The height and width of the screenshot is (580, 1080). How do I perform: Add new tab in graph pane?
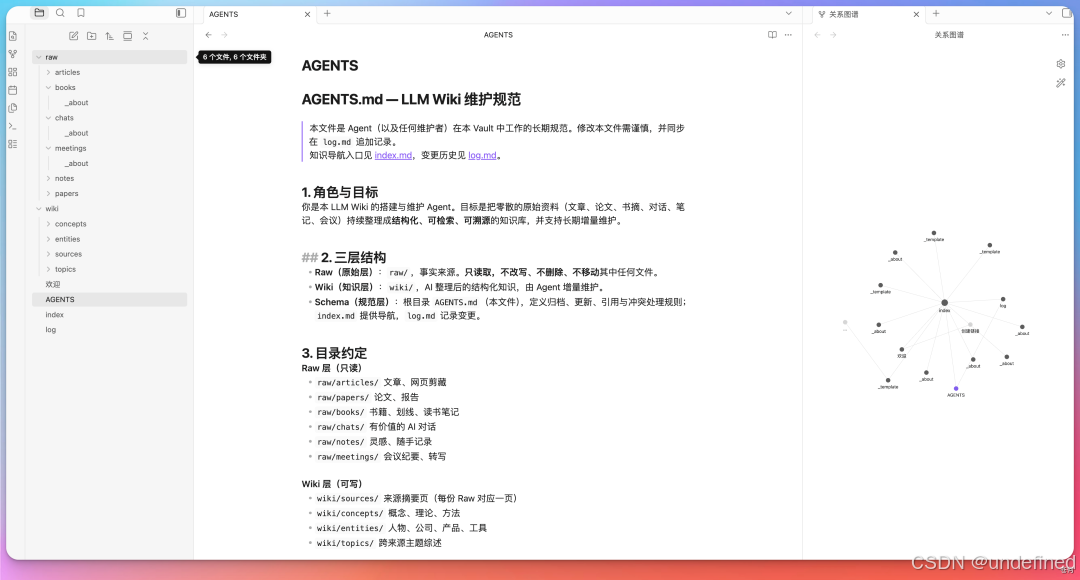click(936, 13)
